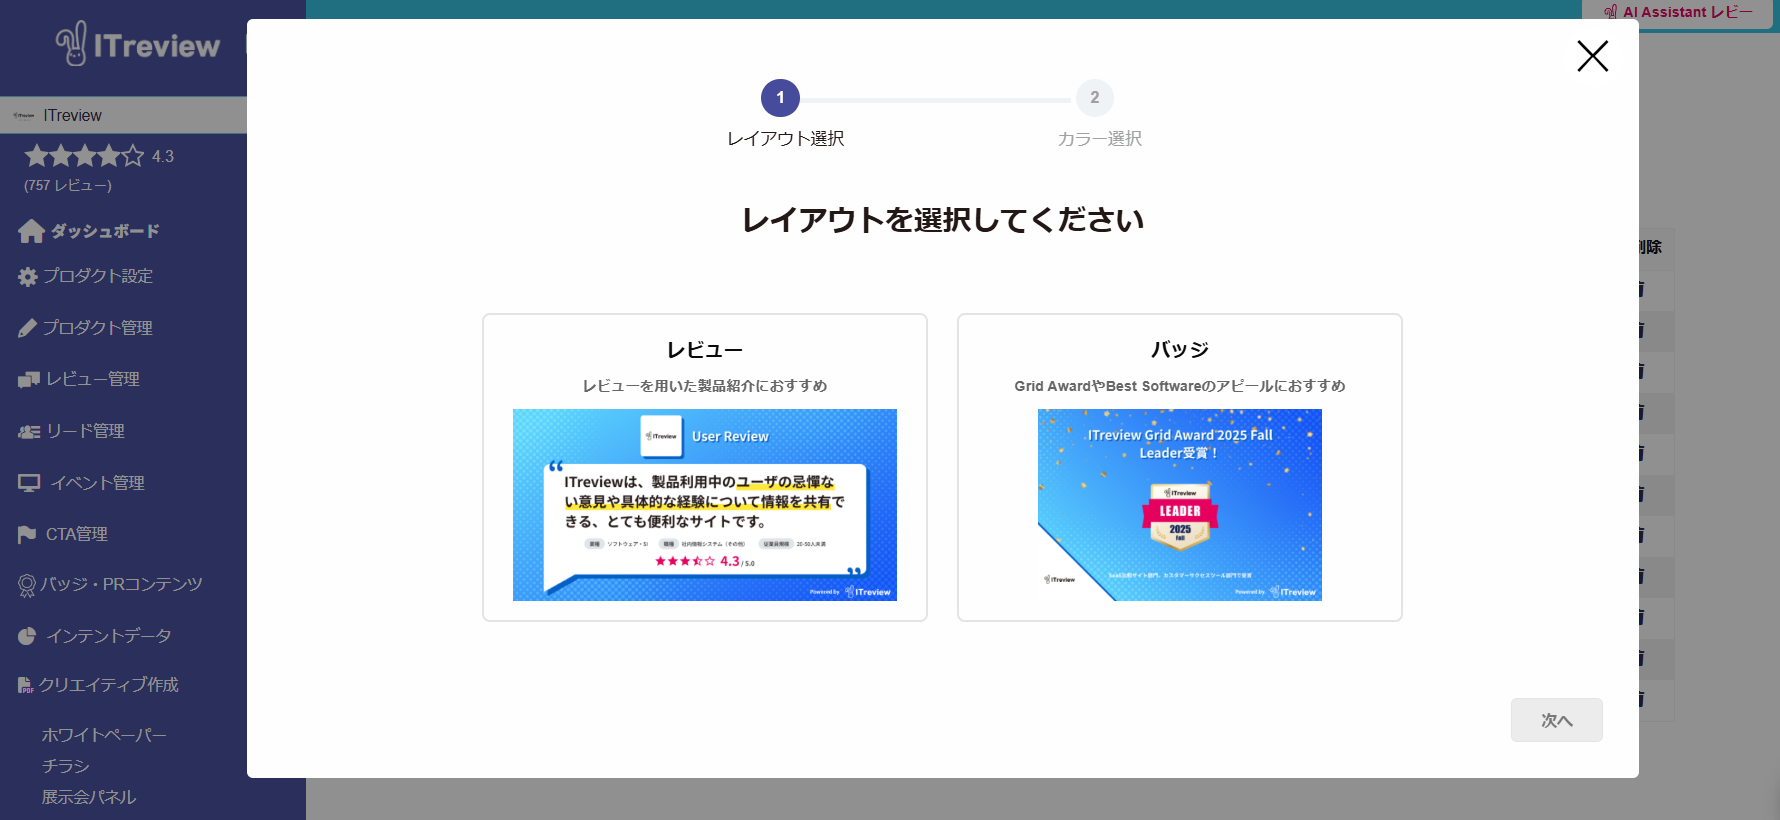Image resolution: width=1780 pixels, height=820 pixels.
Task: Open 展示会パネル in the sidebar
Action: coord(89,797)
